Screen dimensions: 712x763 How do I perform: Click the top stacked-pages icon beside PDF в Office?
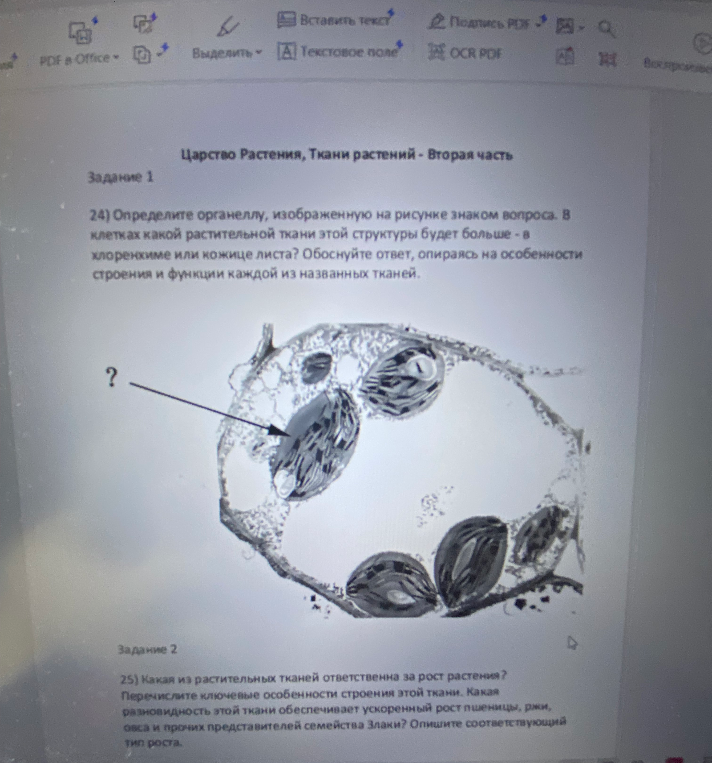(143, 23)
